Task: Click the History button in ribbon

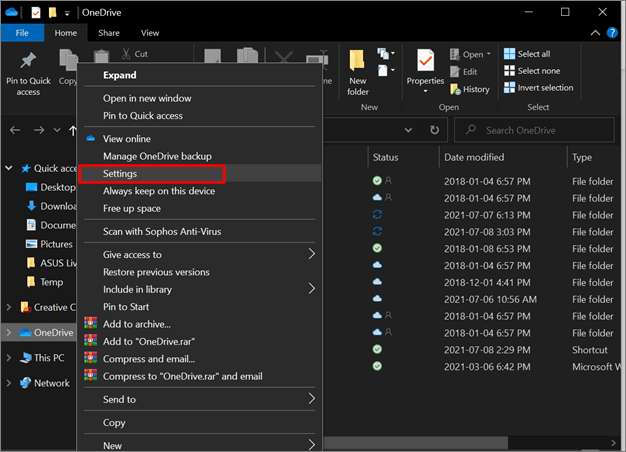Action: 469,89
